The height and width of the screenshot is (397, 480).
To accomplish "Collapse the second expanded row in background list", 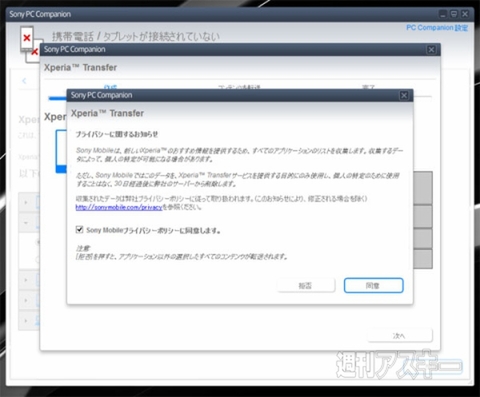I will click(x=26, y=223).
